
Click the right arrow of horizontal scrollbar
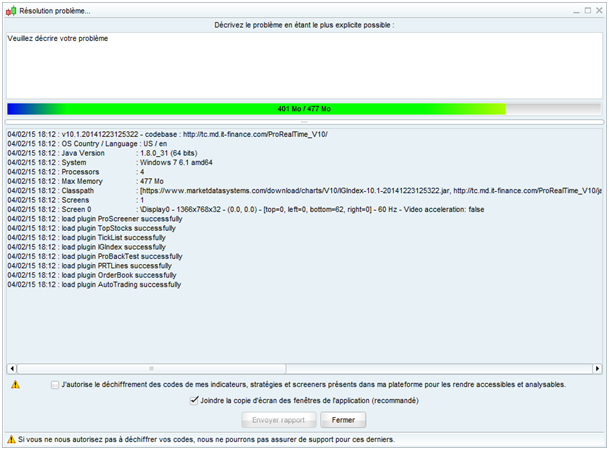pyautogui.click(x=597, y=368)
